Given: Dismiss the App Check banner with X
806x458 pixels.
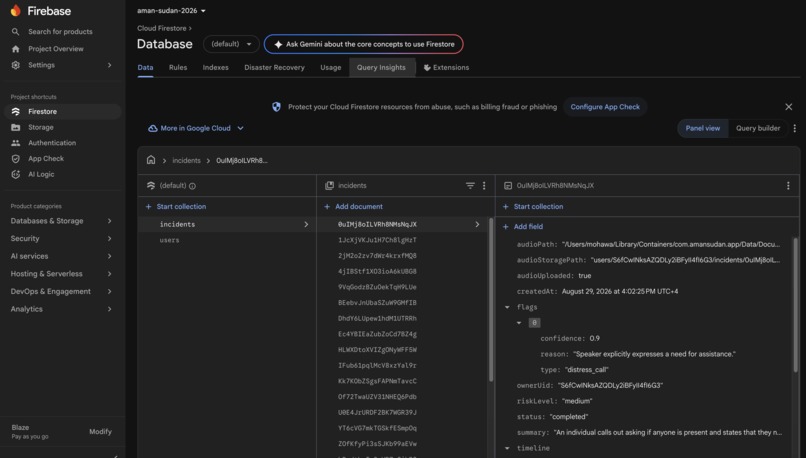Looking at the screenshot, I should (789, 107).
